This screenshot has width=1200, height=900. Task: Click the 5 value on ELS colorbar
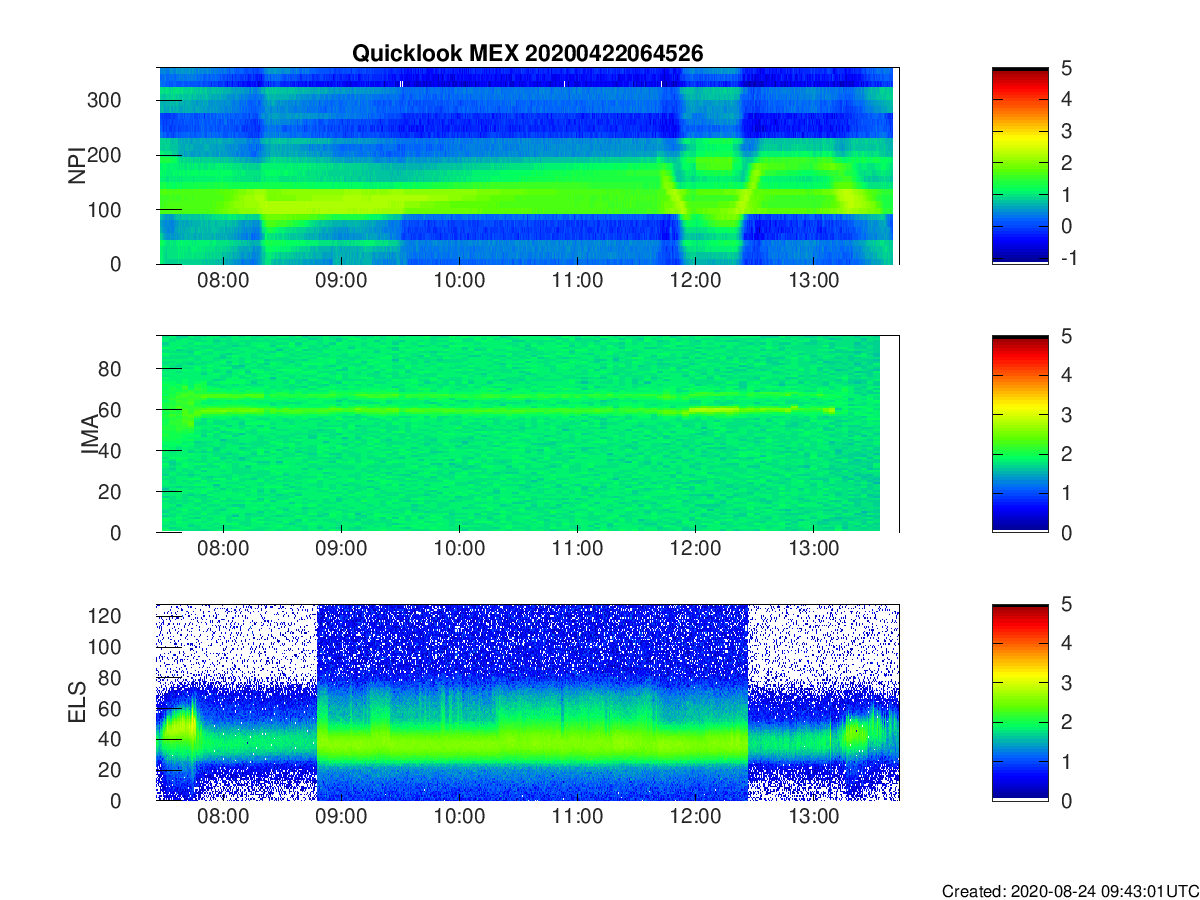[1067, 605]
